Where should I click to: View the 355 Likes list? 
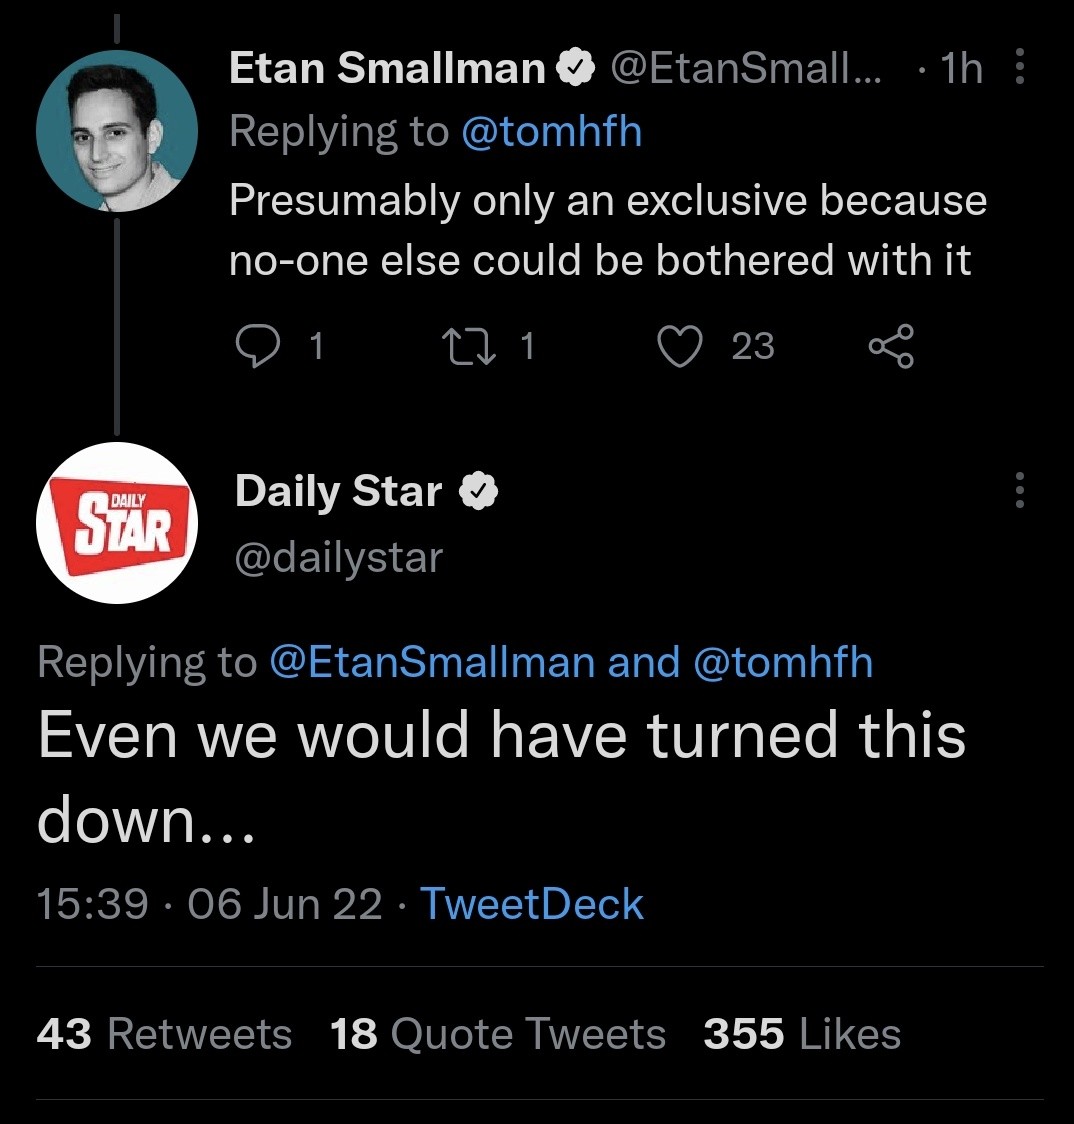(801, 1034)
